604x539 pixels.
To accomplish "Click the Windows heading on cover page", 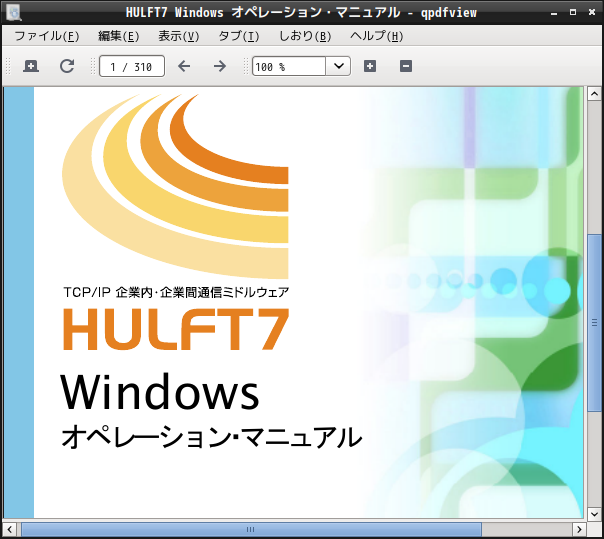I will coord(160,391).
